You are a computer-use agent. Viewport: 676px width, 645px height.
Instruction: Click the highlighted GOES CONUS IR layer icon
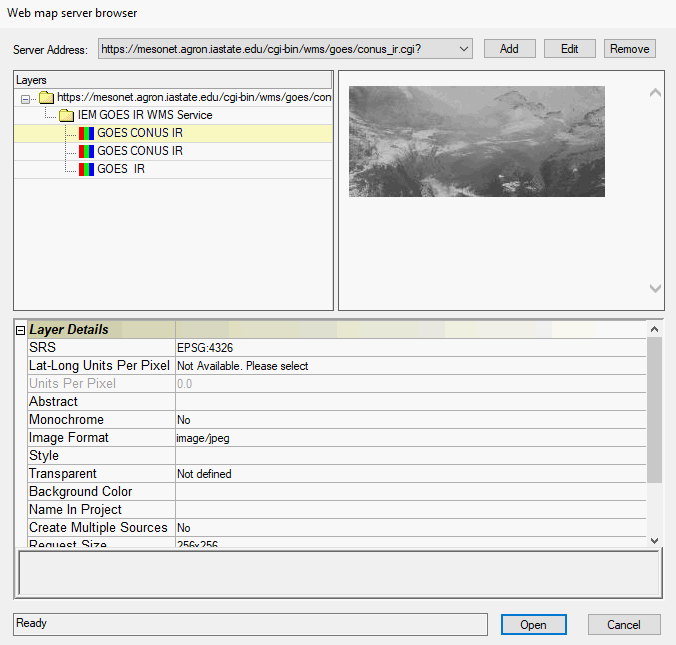click(86, 133)
